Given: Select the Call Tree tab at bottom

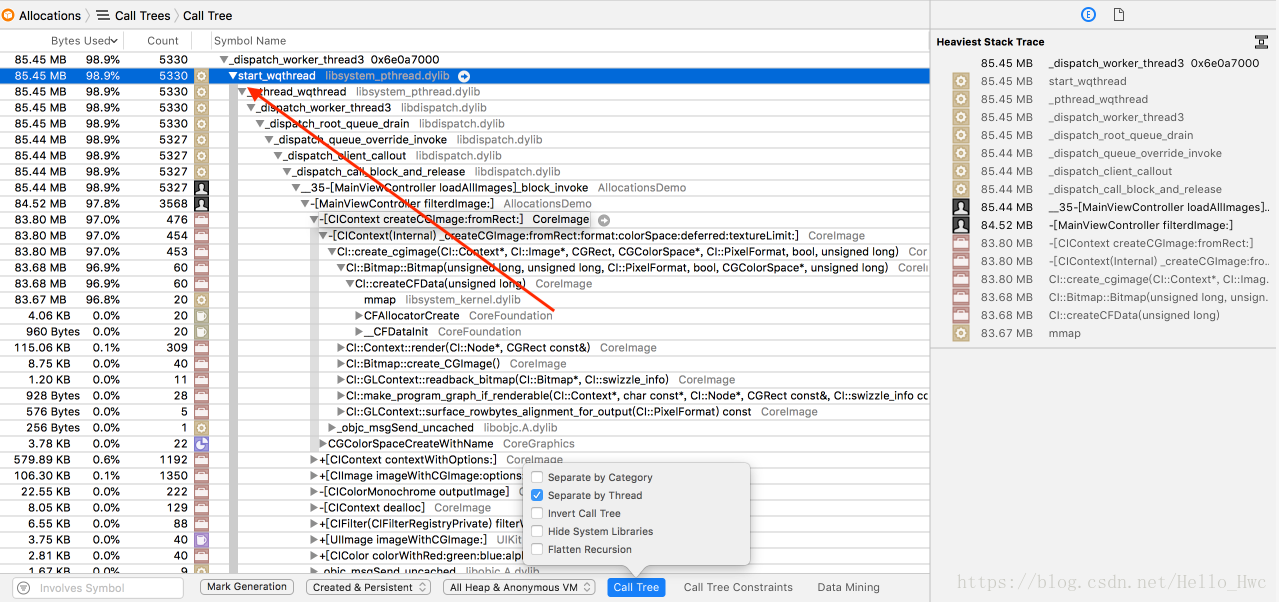Looking at the screenshot, I should (636, 588).
